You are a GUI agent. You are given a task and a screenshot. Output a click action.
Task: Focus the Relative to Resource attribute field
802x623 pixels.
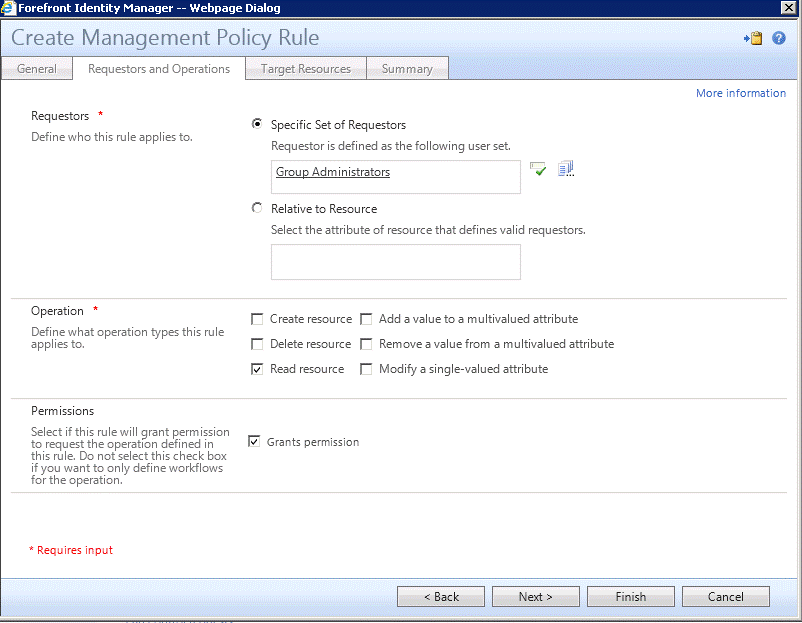pyautogui.click(x=396, y=262)
